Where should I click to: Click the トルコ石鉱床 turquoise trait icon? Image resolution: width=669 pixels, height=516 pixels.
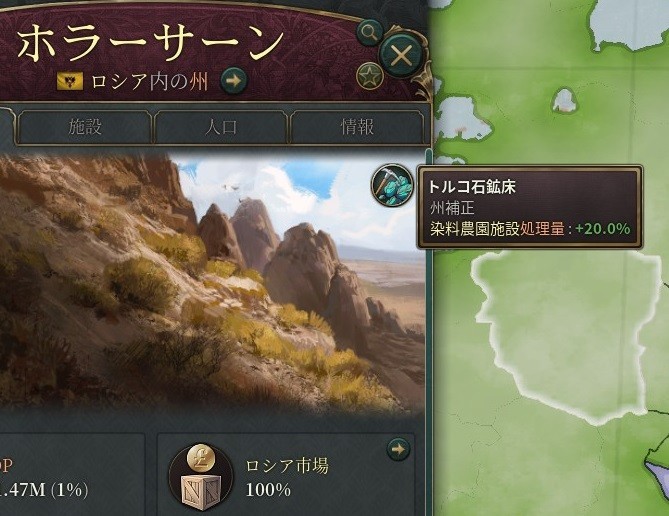click(x=393, y=185)
